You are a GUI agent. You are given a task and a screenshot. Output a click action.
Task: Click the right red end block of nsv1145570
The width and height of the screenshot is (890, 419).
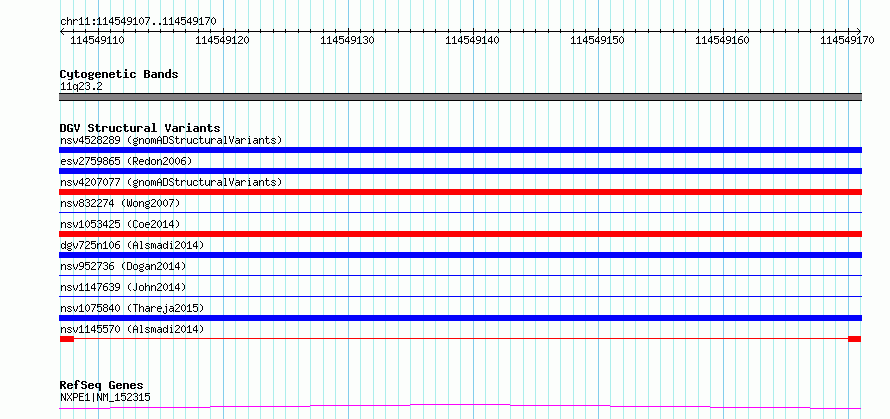[x=855, y=339]
